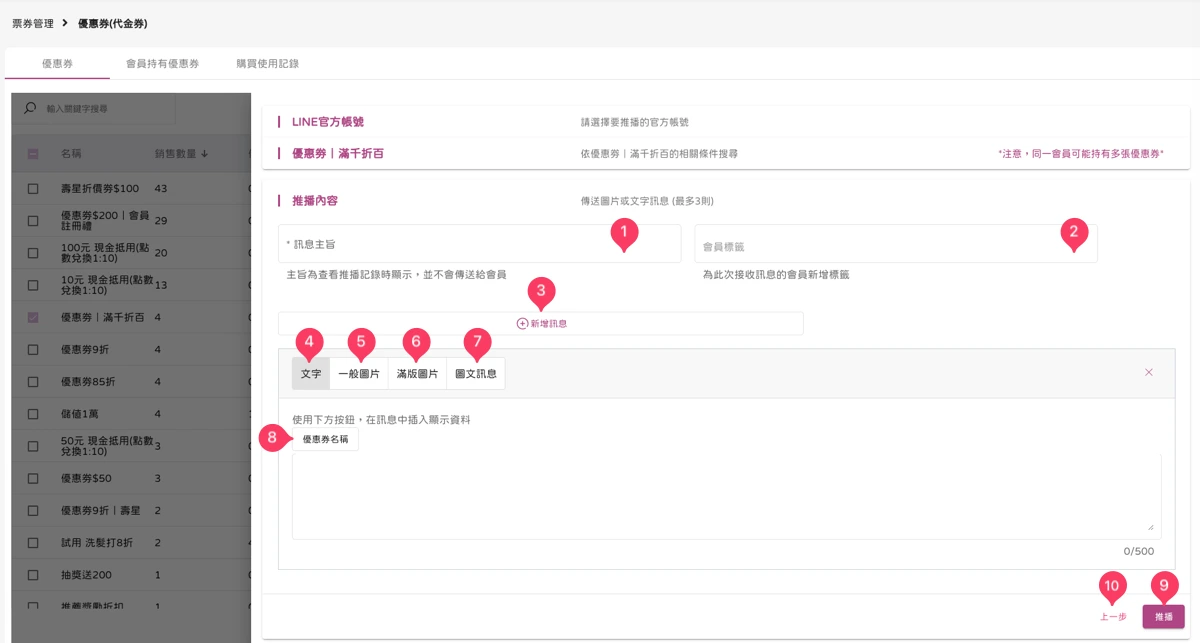Check the 試用 洗髮打8折 row checkbox
The width and height of the screenshot is (1200, 643).
tap(33, 542)
